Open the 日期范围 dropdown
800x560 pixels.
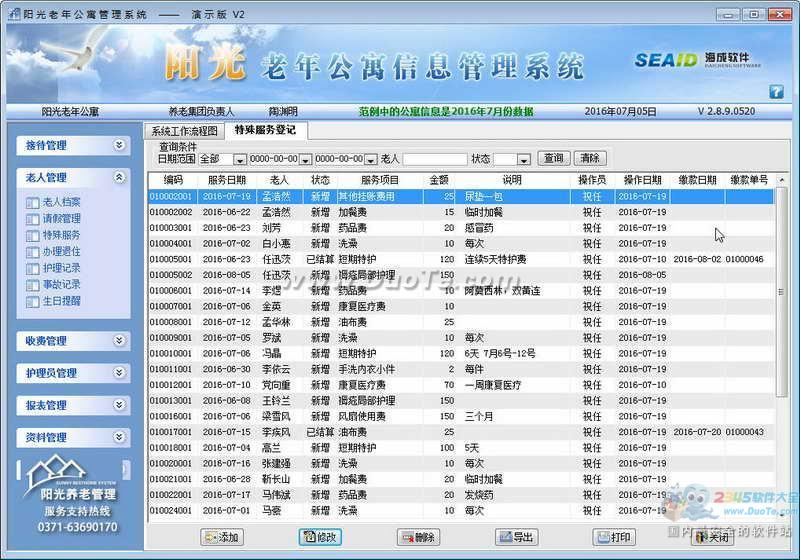[239, 159]
